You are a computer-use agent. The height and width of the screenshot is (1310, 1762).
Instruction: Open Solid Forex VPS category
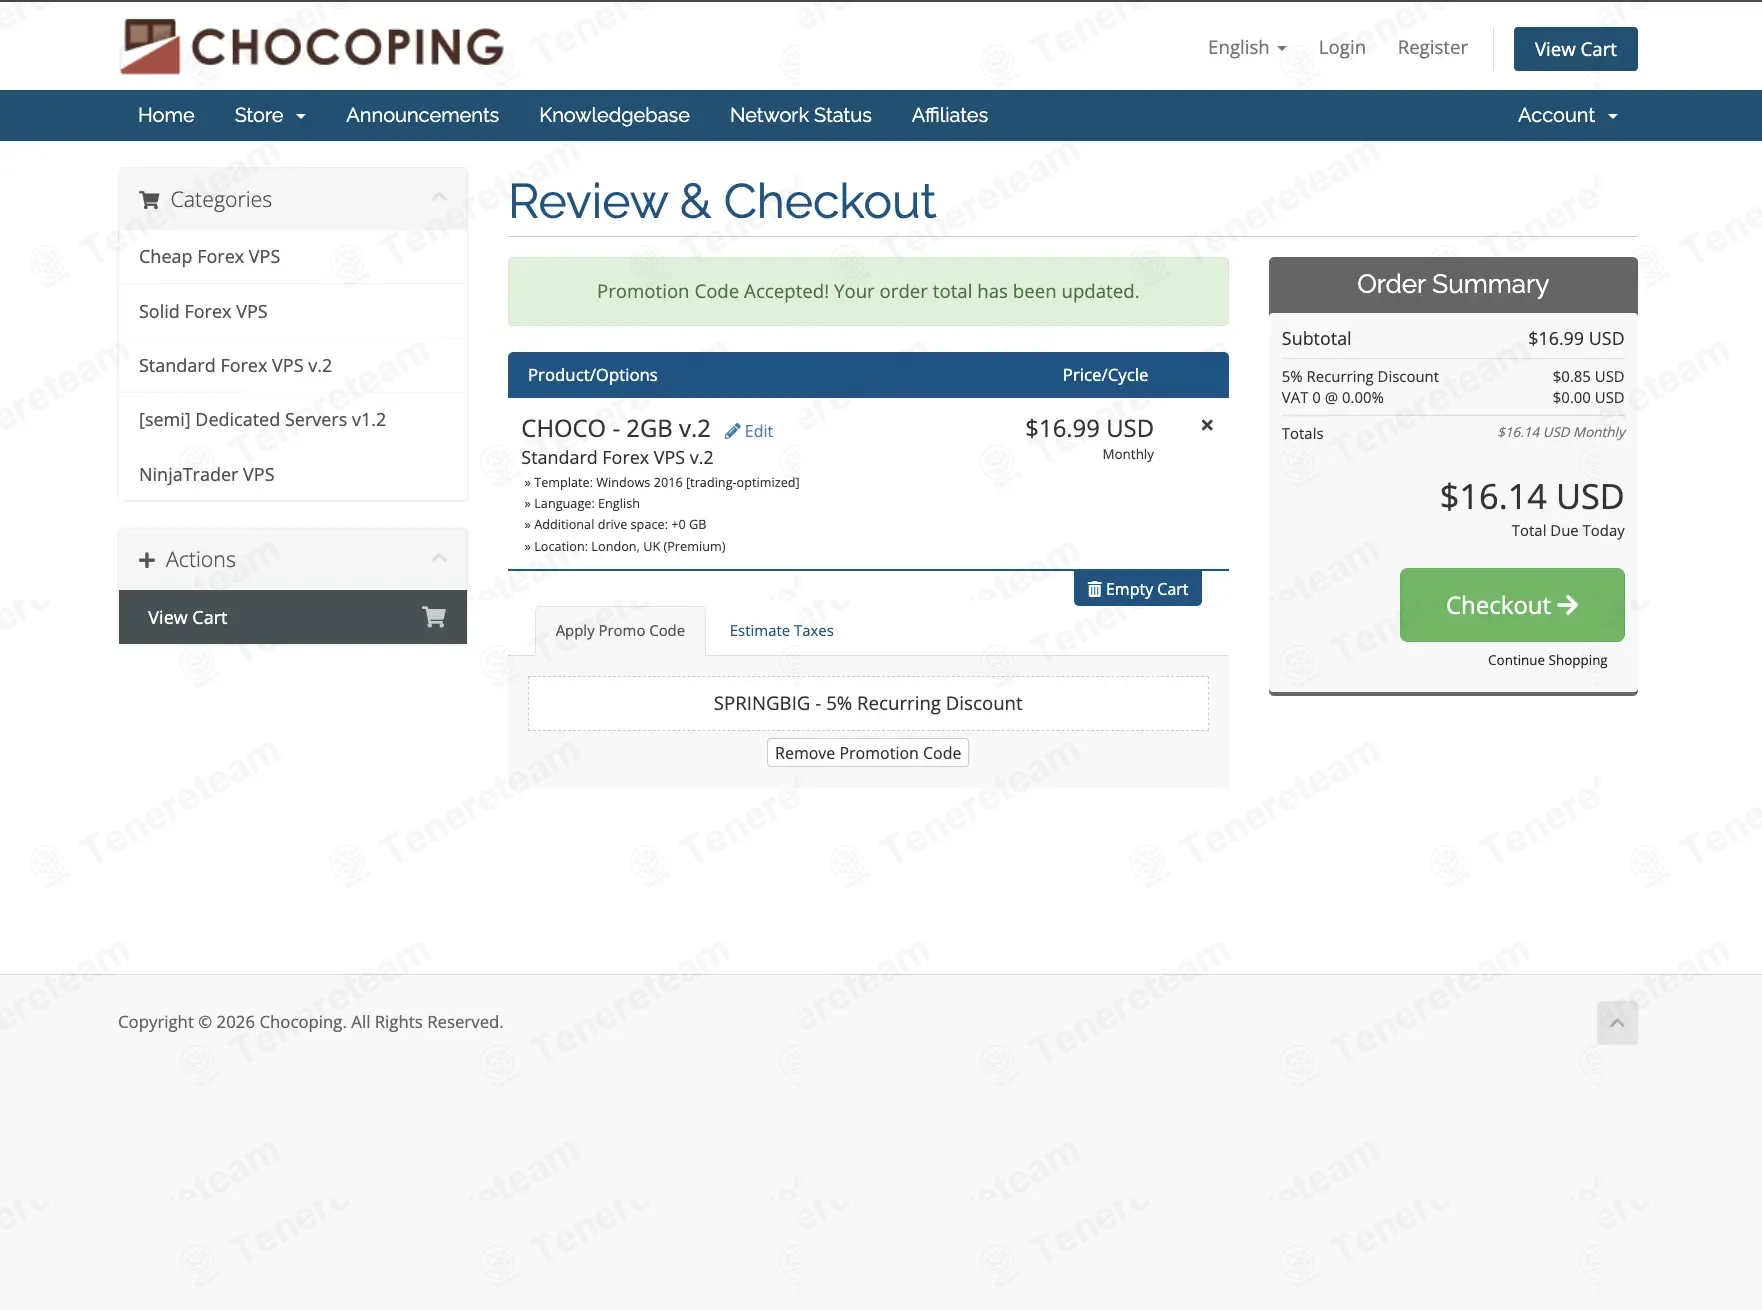coord(293,311)
